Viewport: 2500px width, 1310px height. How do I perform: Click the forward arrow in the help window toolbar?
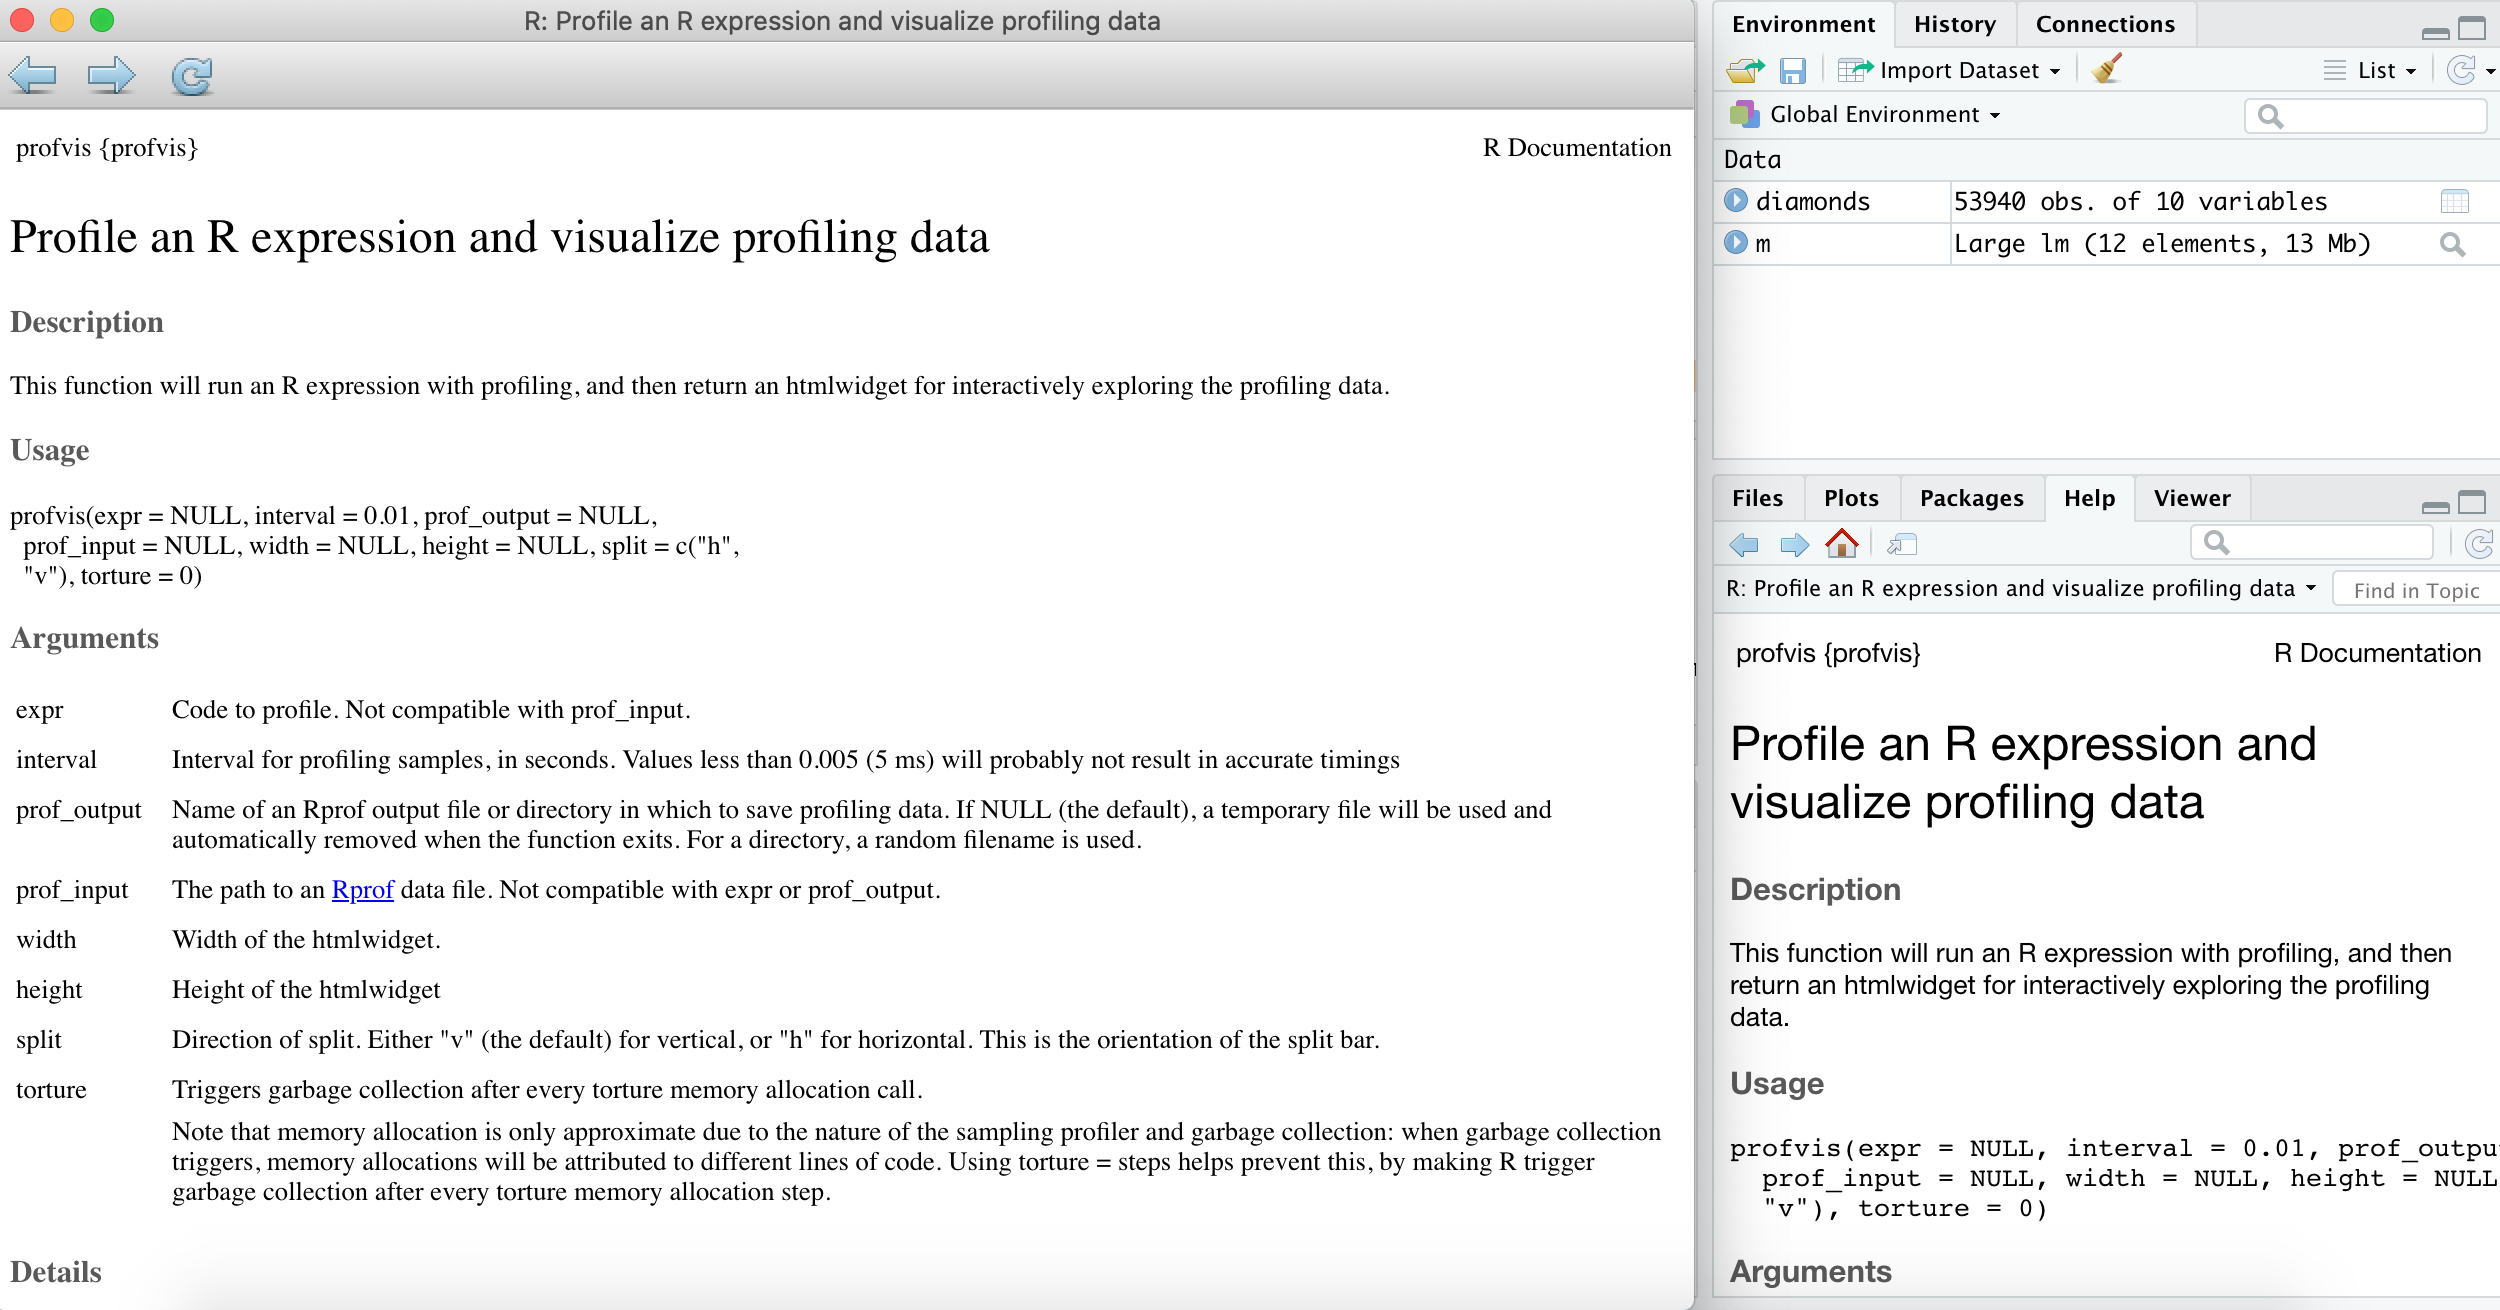tap(111, 75)
